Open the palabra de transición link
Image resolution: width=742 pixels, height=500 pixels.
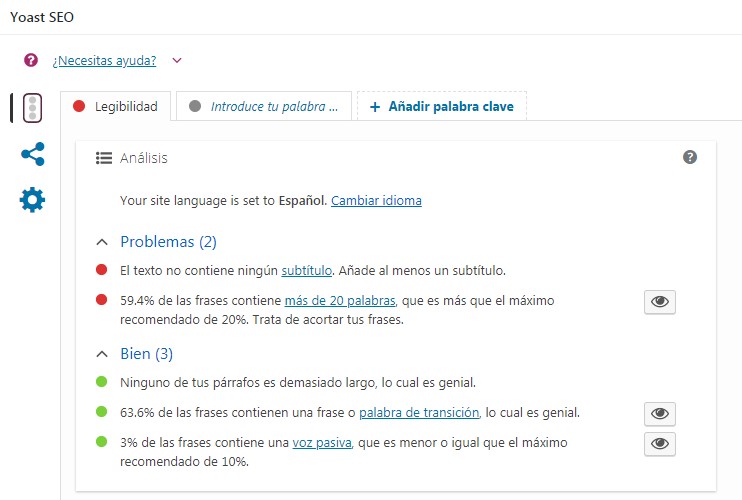(x=419, y=412)
